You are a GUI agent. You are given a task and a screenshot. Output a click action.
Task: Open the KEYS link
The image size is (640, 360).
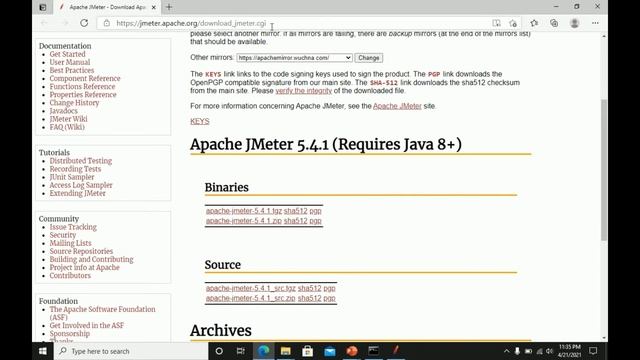(x=200, y=121)
